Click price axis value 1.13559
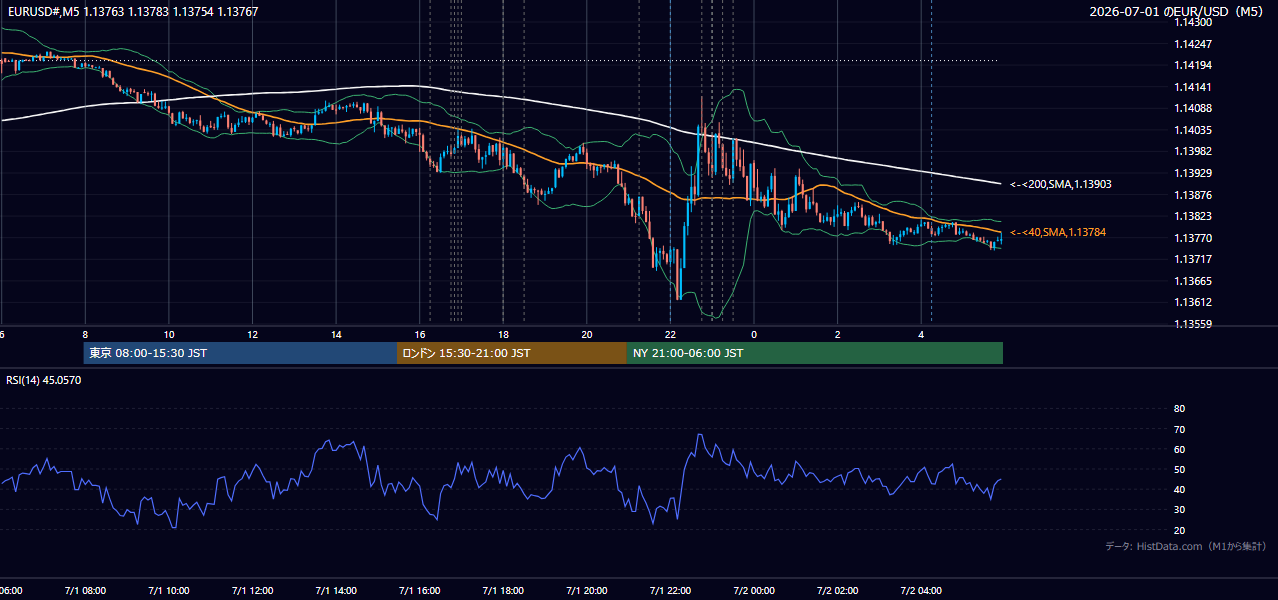1278x600 pixels. point(1194,324)
